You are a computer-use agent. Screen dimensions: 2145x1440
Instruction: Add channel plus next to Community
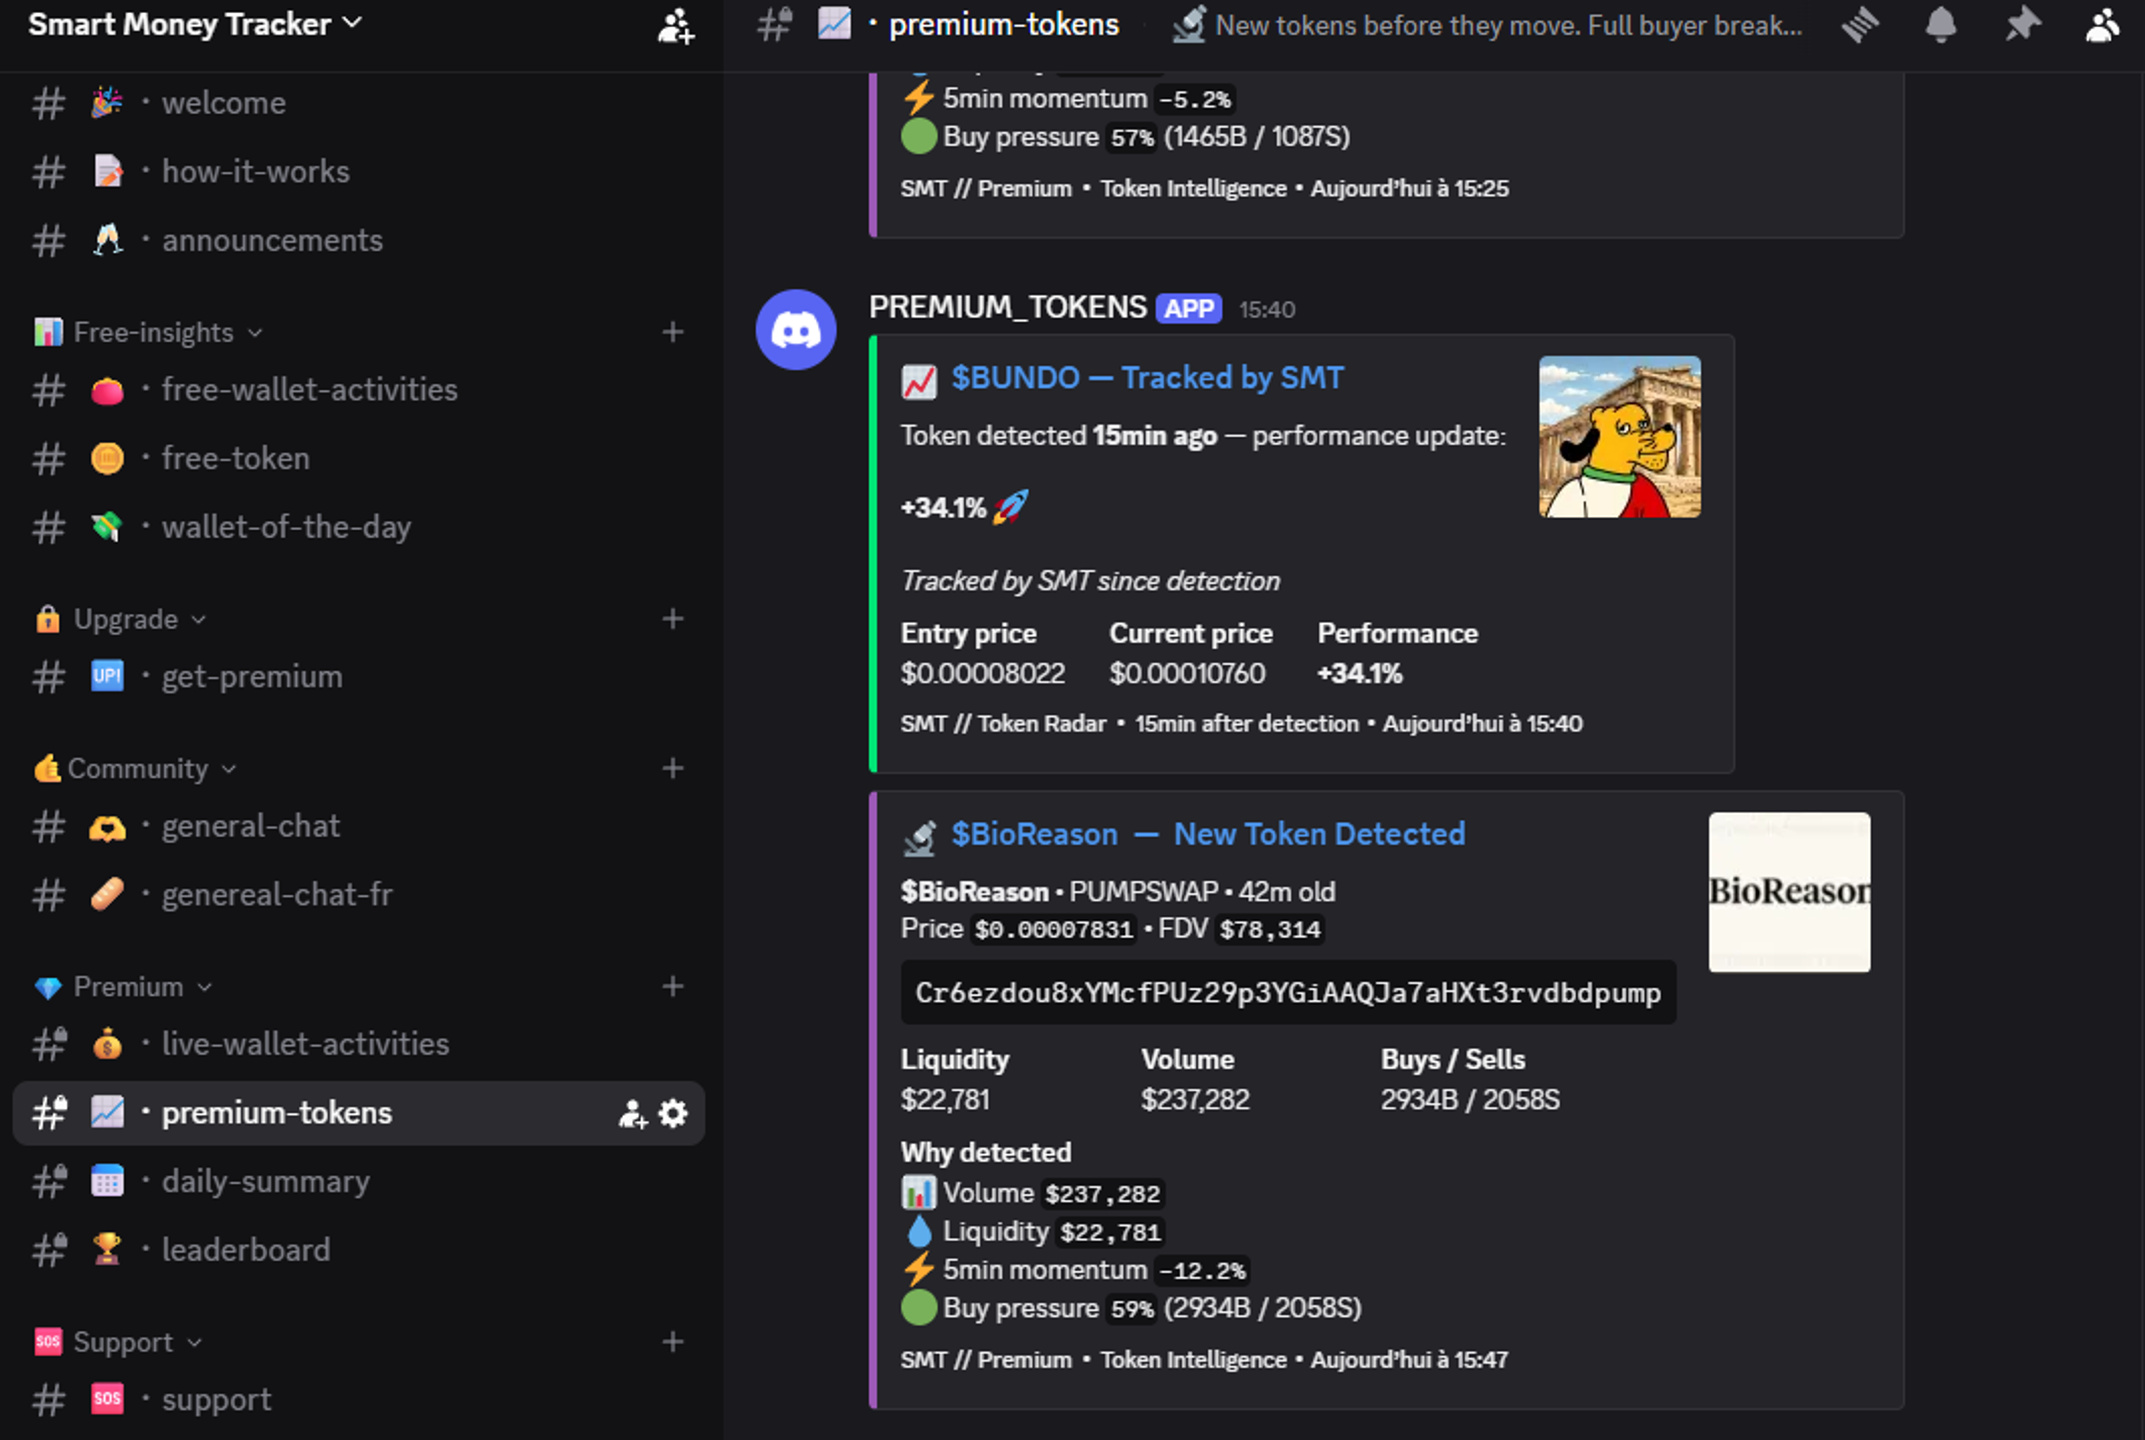pos(673,768)
